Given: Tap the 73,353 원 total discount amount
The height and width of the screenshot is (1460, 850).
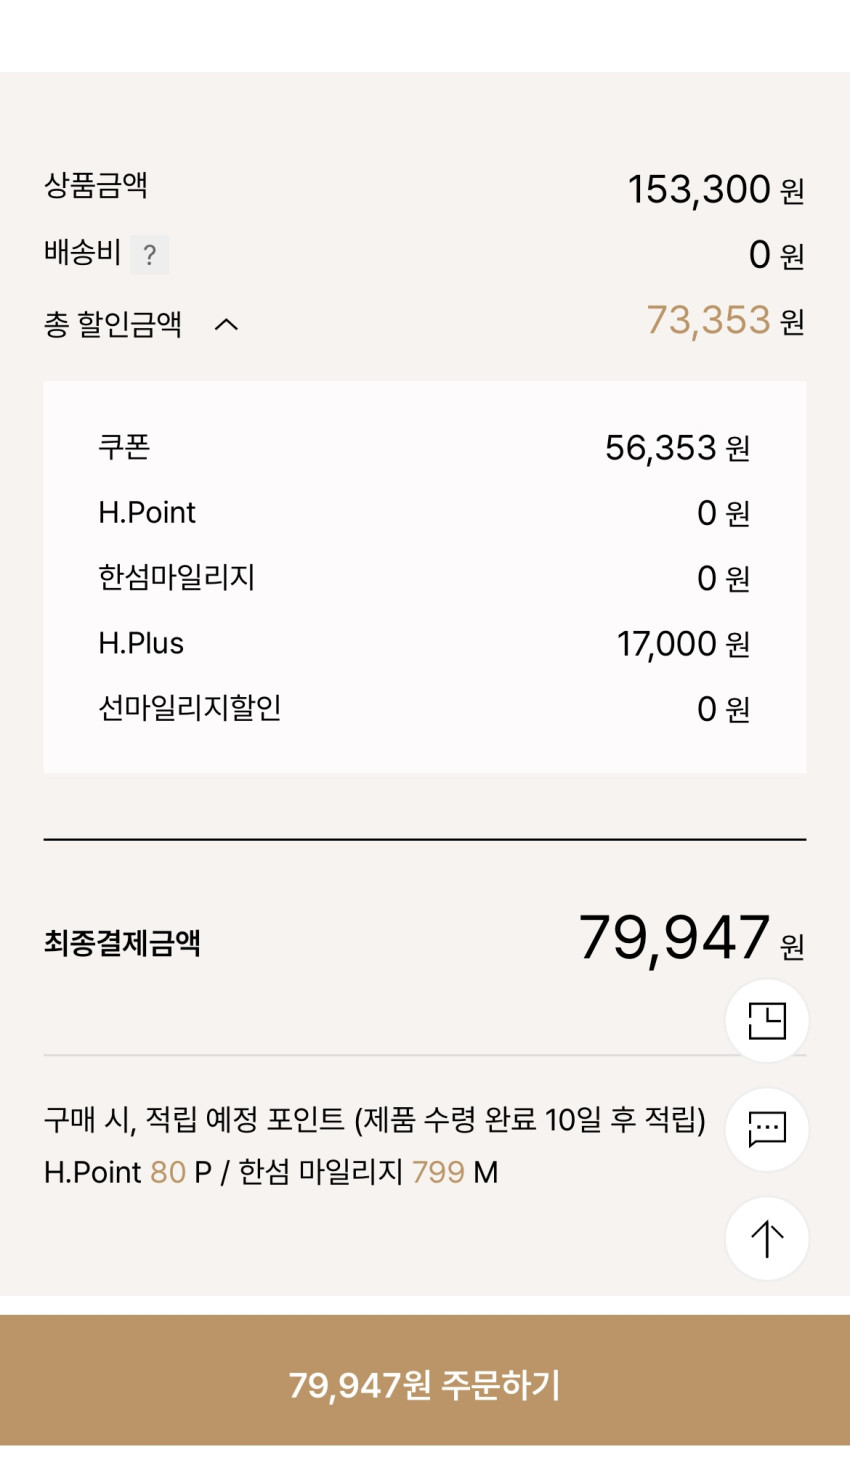Looking at the screenshot, I should [x=724, y=321].
